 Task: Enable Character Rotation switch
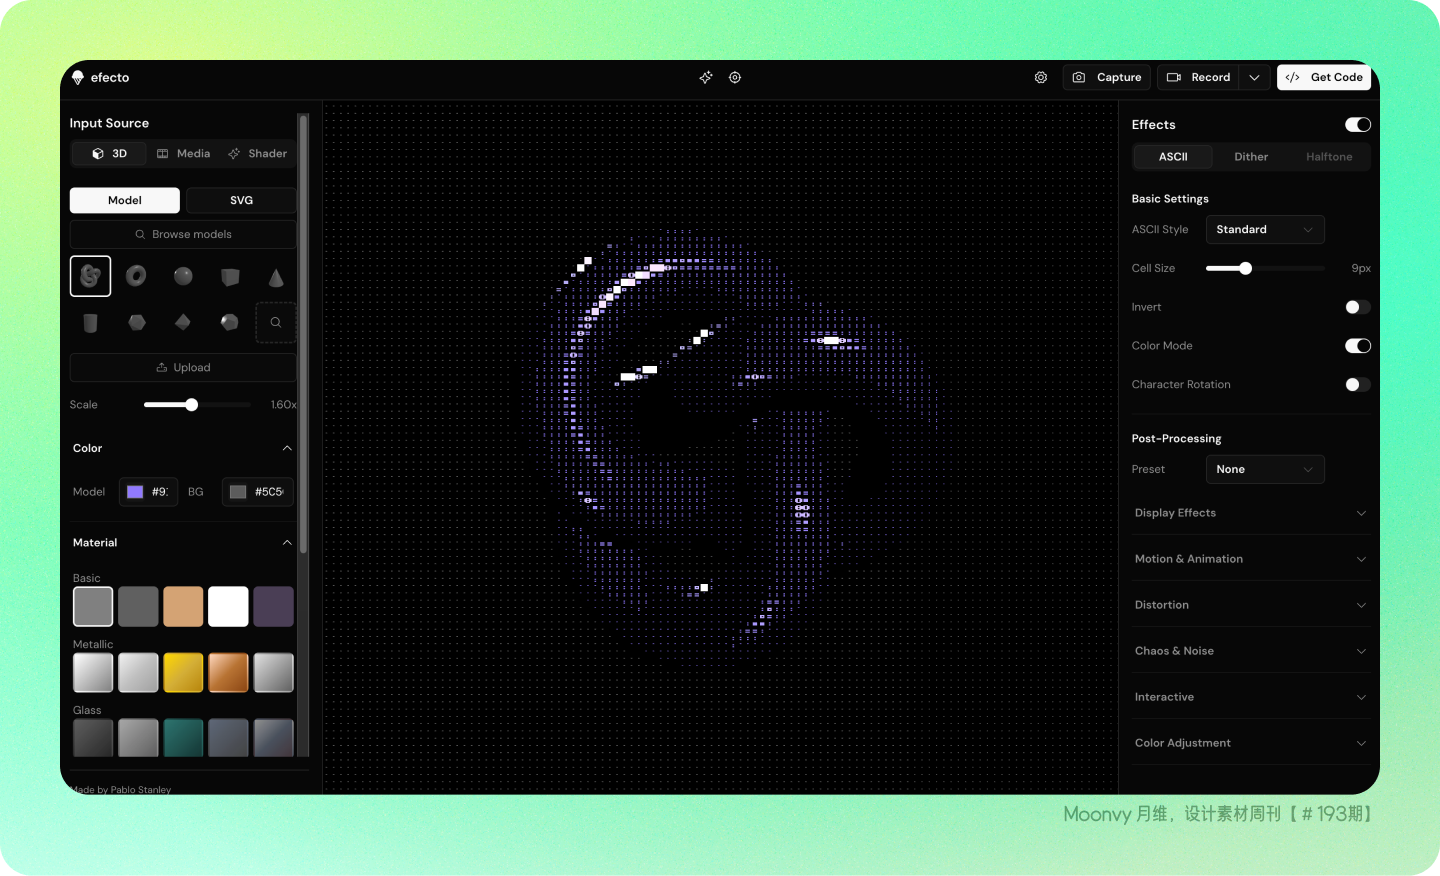[1357, 385]
